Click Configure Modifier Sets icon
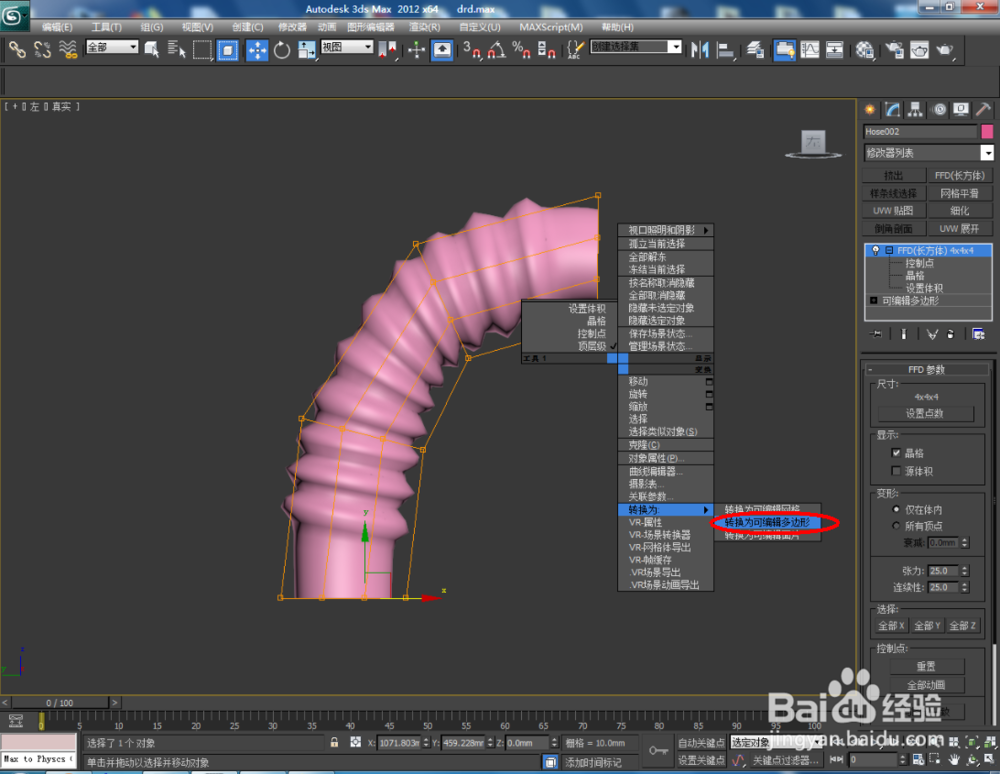The height and width of the screenshot is (774, 1000). (978, 334)
